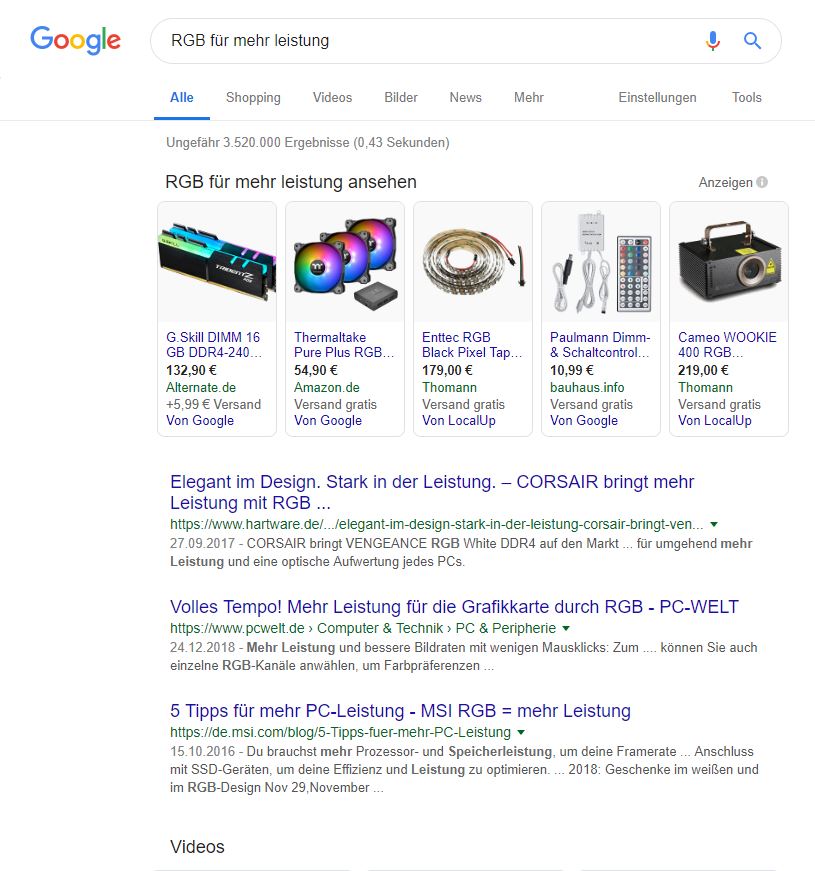Open Thermaltake RGB fans product image

pos(345,263)
